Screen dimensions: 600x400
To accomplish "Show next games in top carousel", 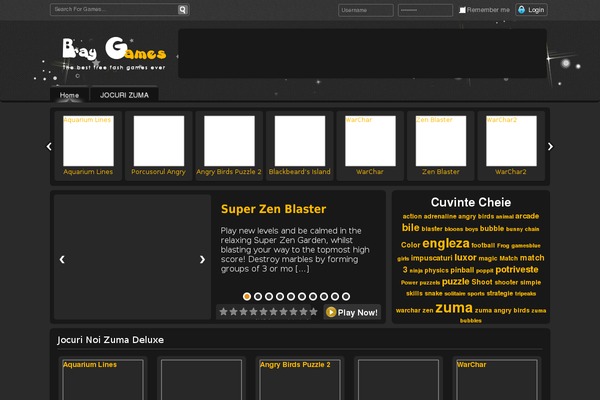I will (550, 146).
